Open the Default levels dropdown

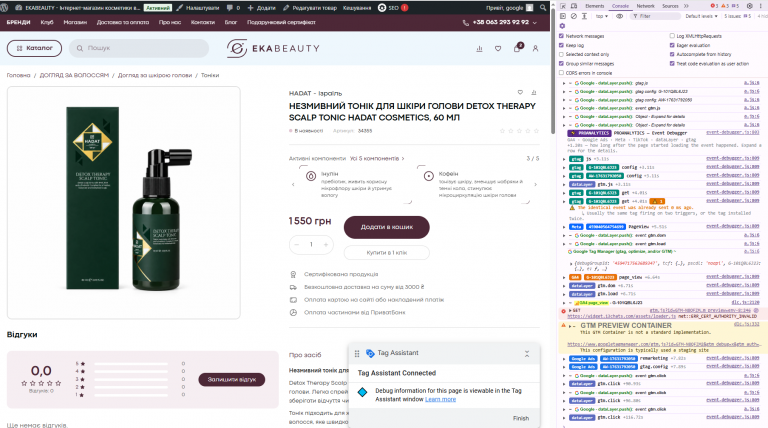coord(701,16)
